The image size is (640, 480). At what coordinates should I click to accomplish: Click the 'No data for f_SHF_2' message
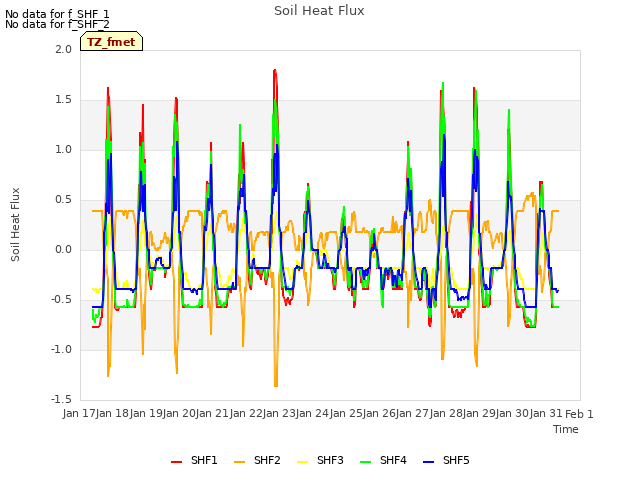point(57,24)
